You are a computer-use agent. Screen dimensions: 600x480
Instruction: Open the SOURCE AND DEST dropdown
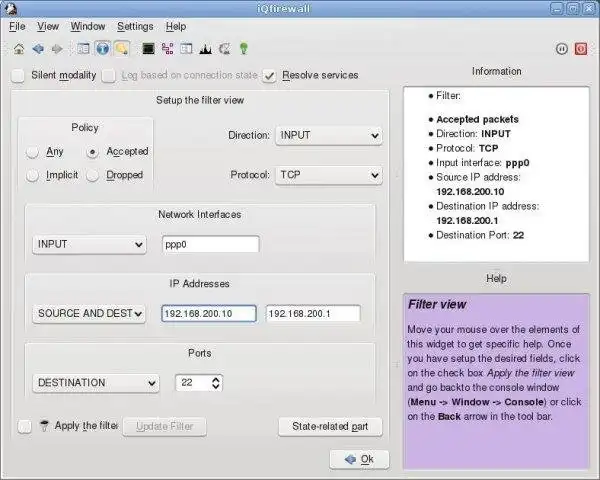(89, 313)
